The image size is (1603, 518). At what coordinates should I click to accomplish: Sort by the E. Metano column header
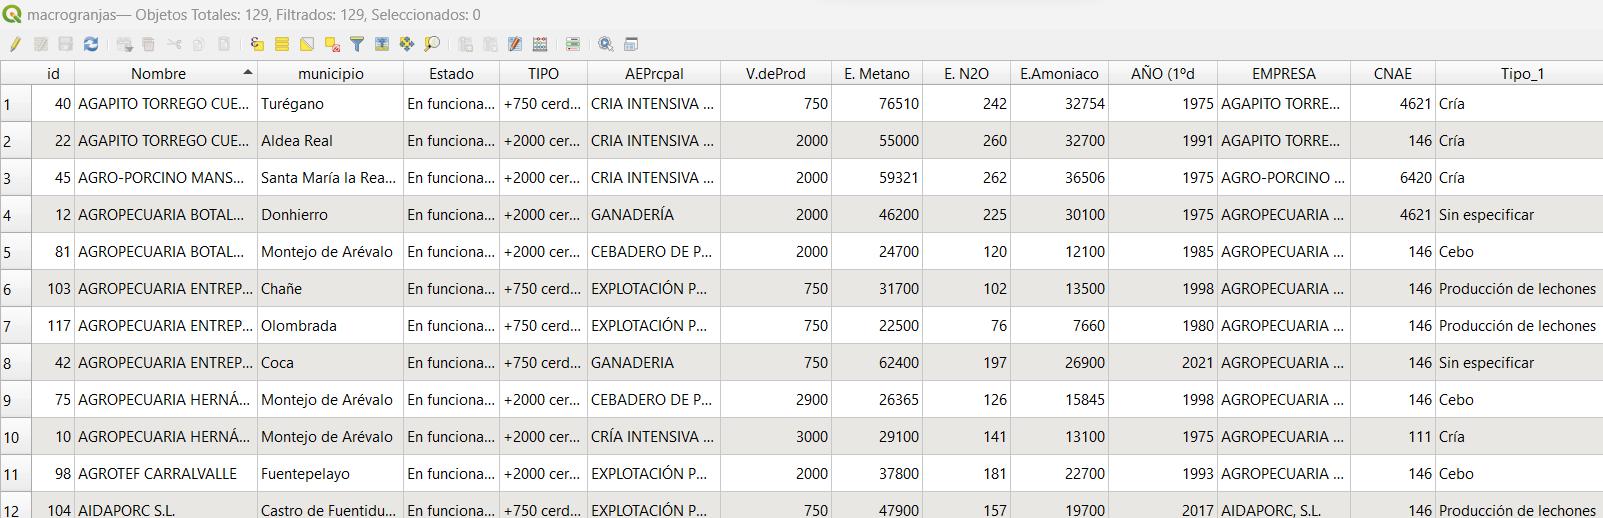pos(877,73)
